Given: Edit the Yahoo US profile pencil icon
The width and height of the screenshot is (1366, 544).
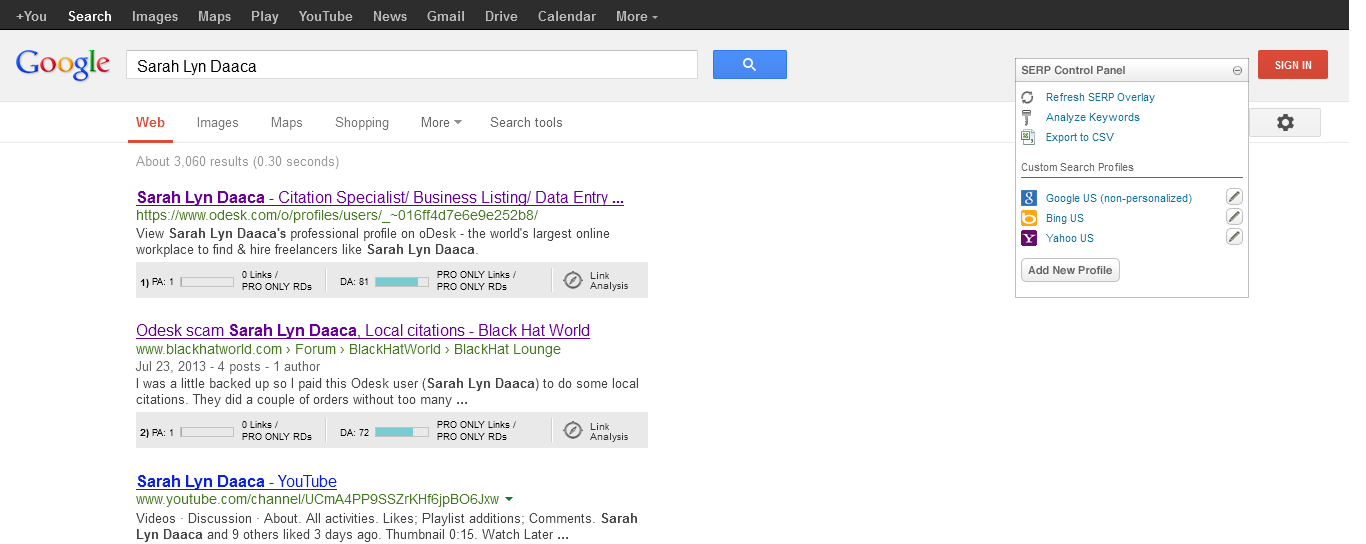Looking at the screenshot, I should pos(1234,237).
